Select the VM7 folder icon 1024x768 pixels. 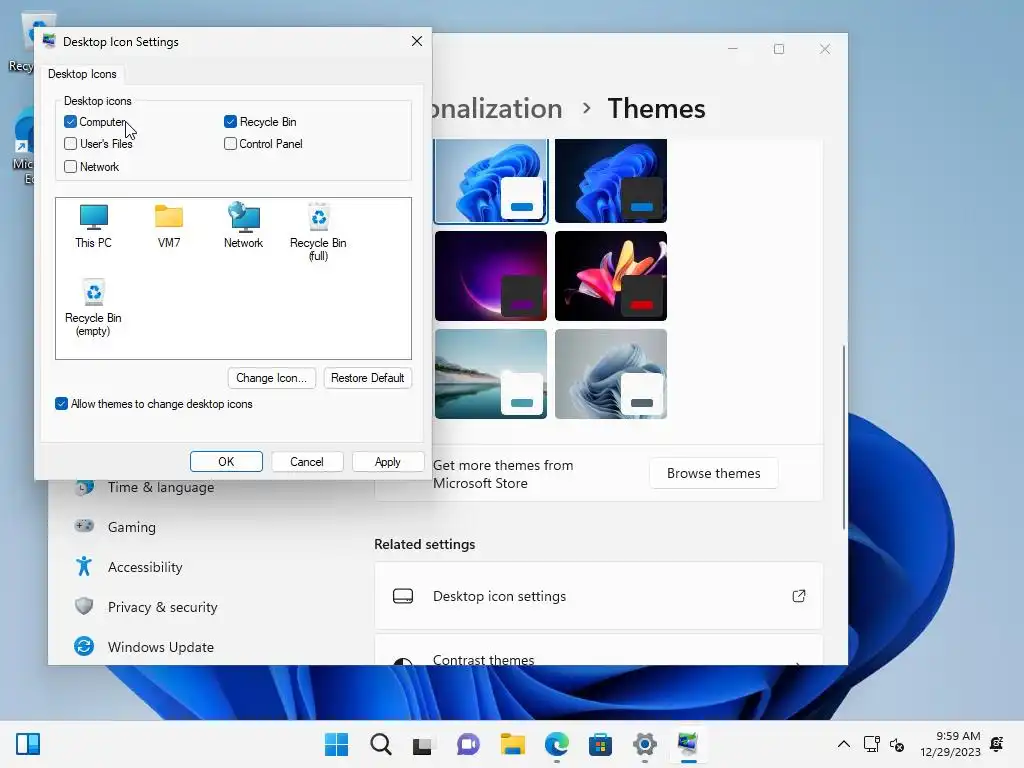(168, 226)
